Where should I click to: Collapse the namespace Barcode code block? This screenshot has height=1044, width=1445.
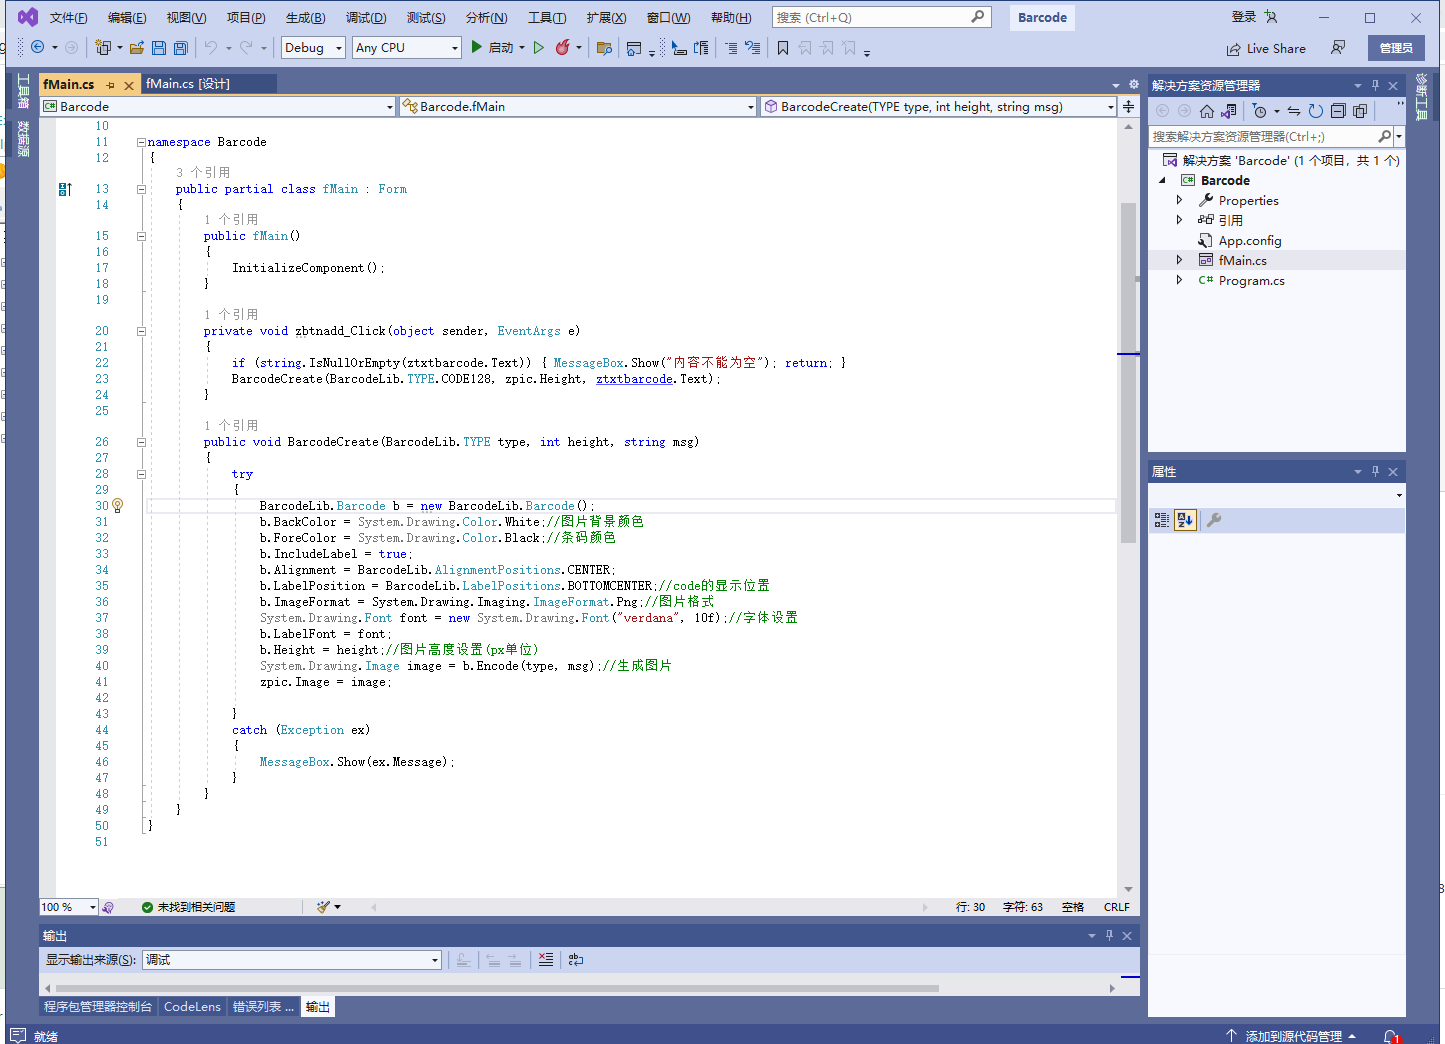141,142
